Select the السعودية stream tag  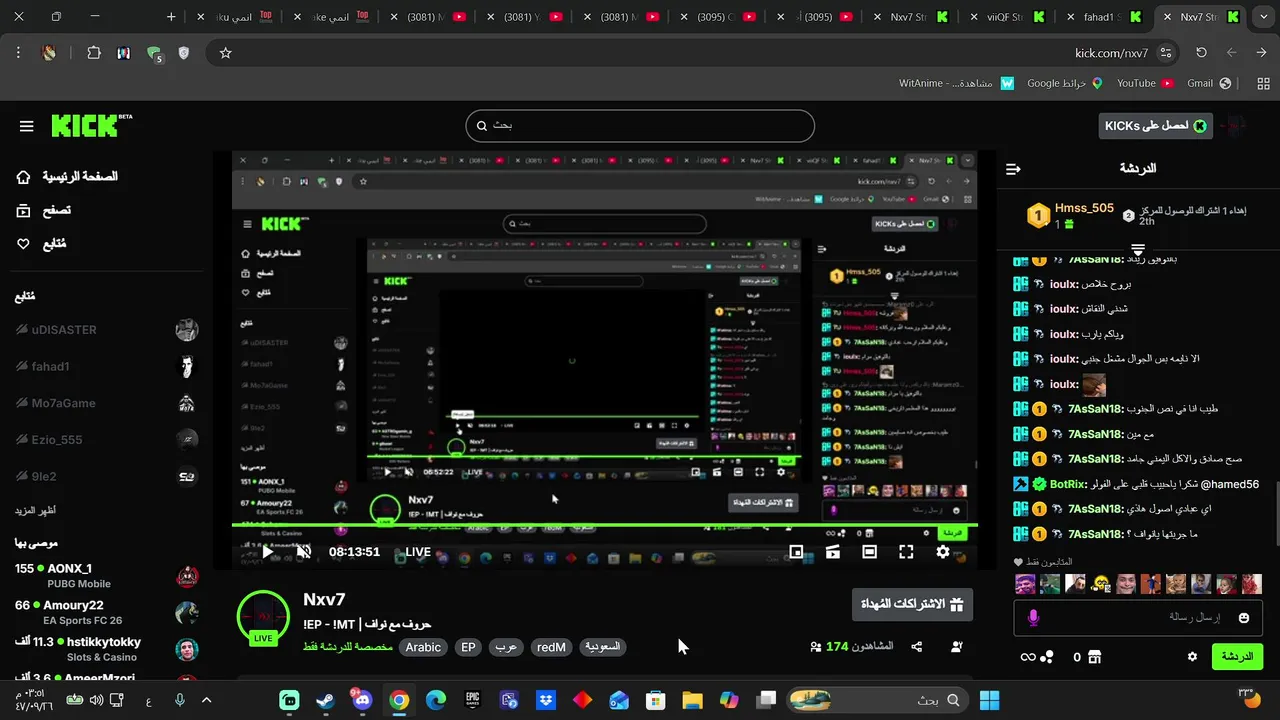tap(602, 647)
